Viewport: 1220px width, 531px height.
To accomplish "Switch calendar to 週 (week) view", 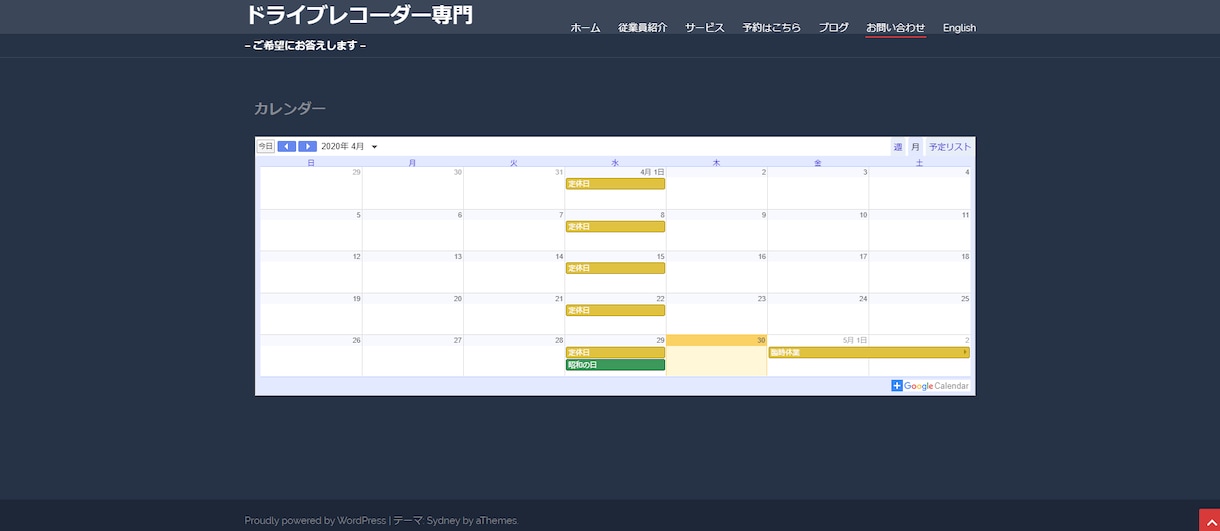I will [898, 147].
